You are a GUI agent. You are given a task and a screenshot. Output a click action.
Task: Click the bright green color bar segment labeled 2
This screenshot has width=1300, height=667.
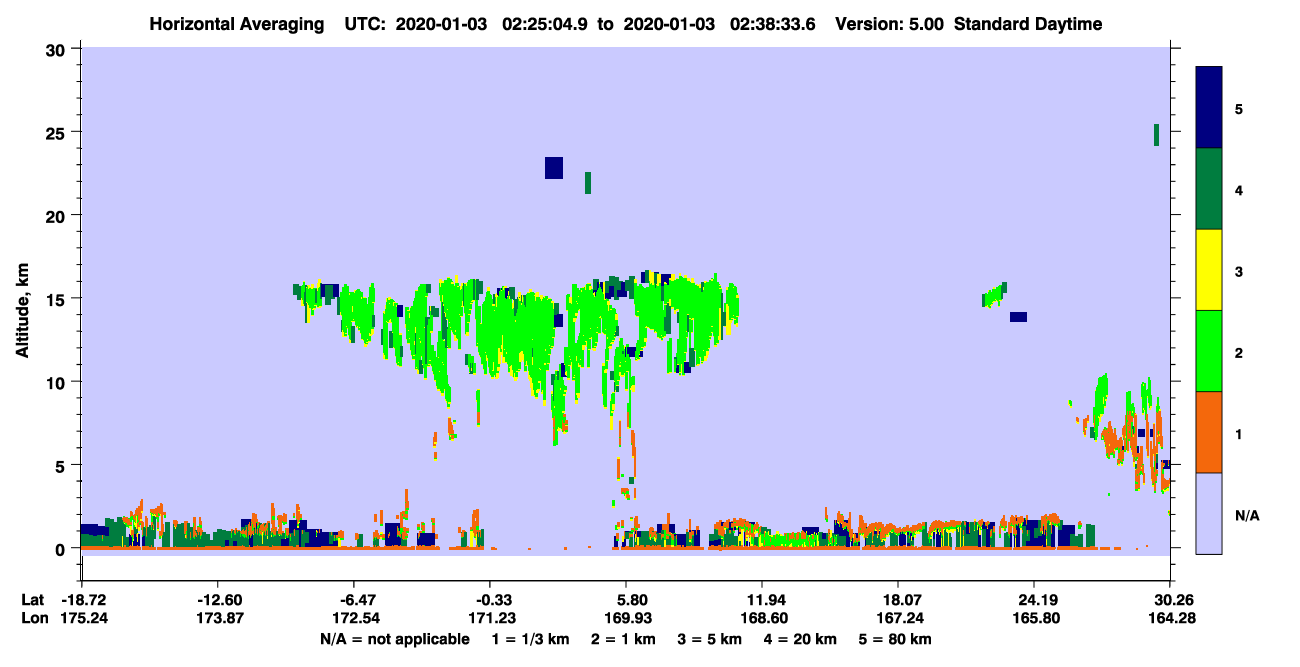[1209, 351]
